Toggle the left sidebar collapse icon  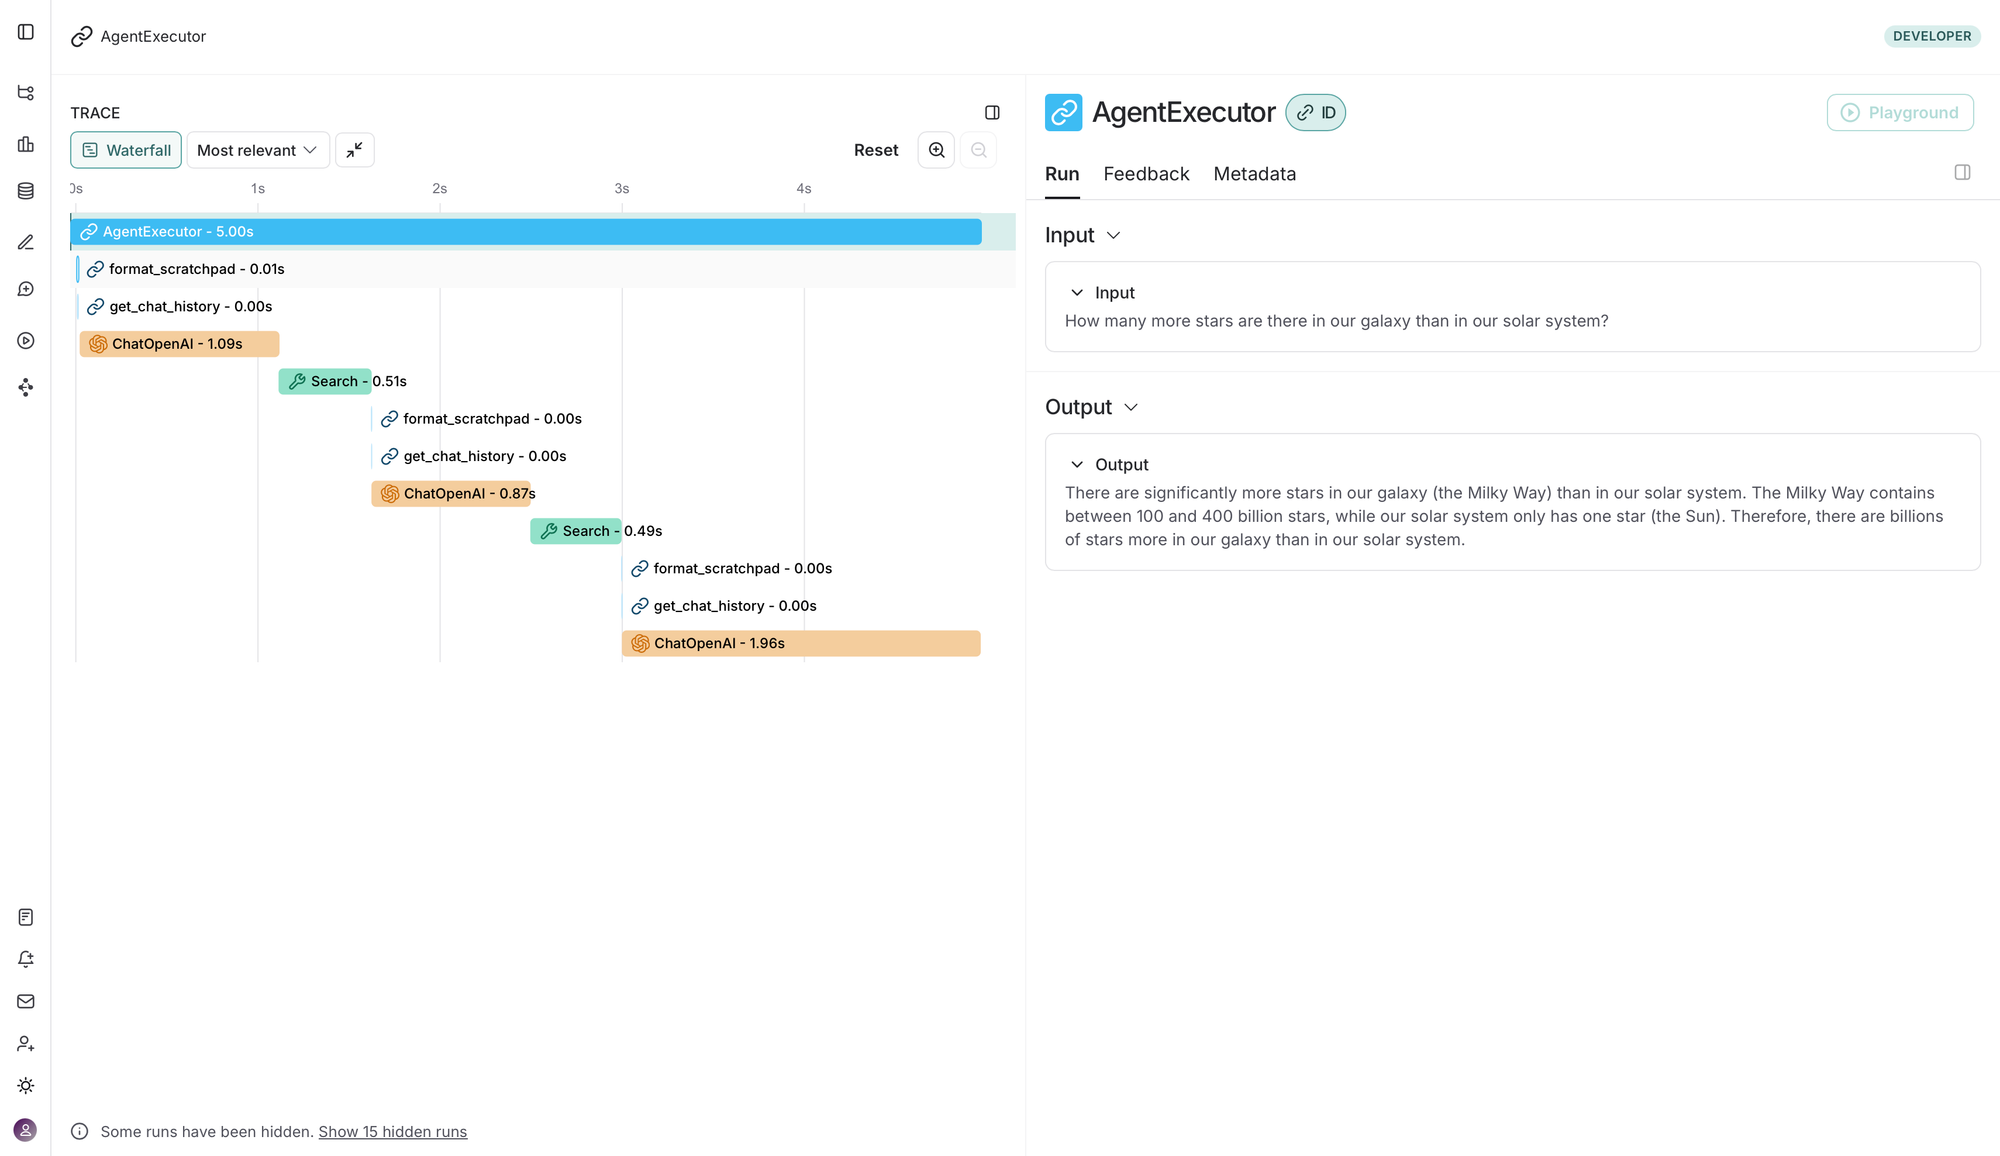[x=26, y=32]
